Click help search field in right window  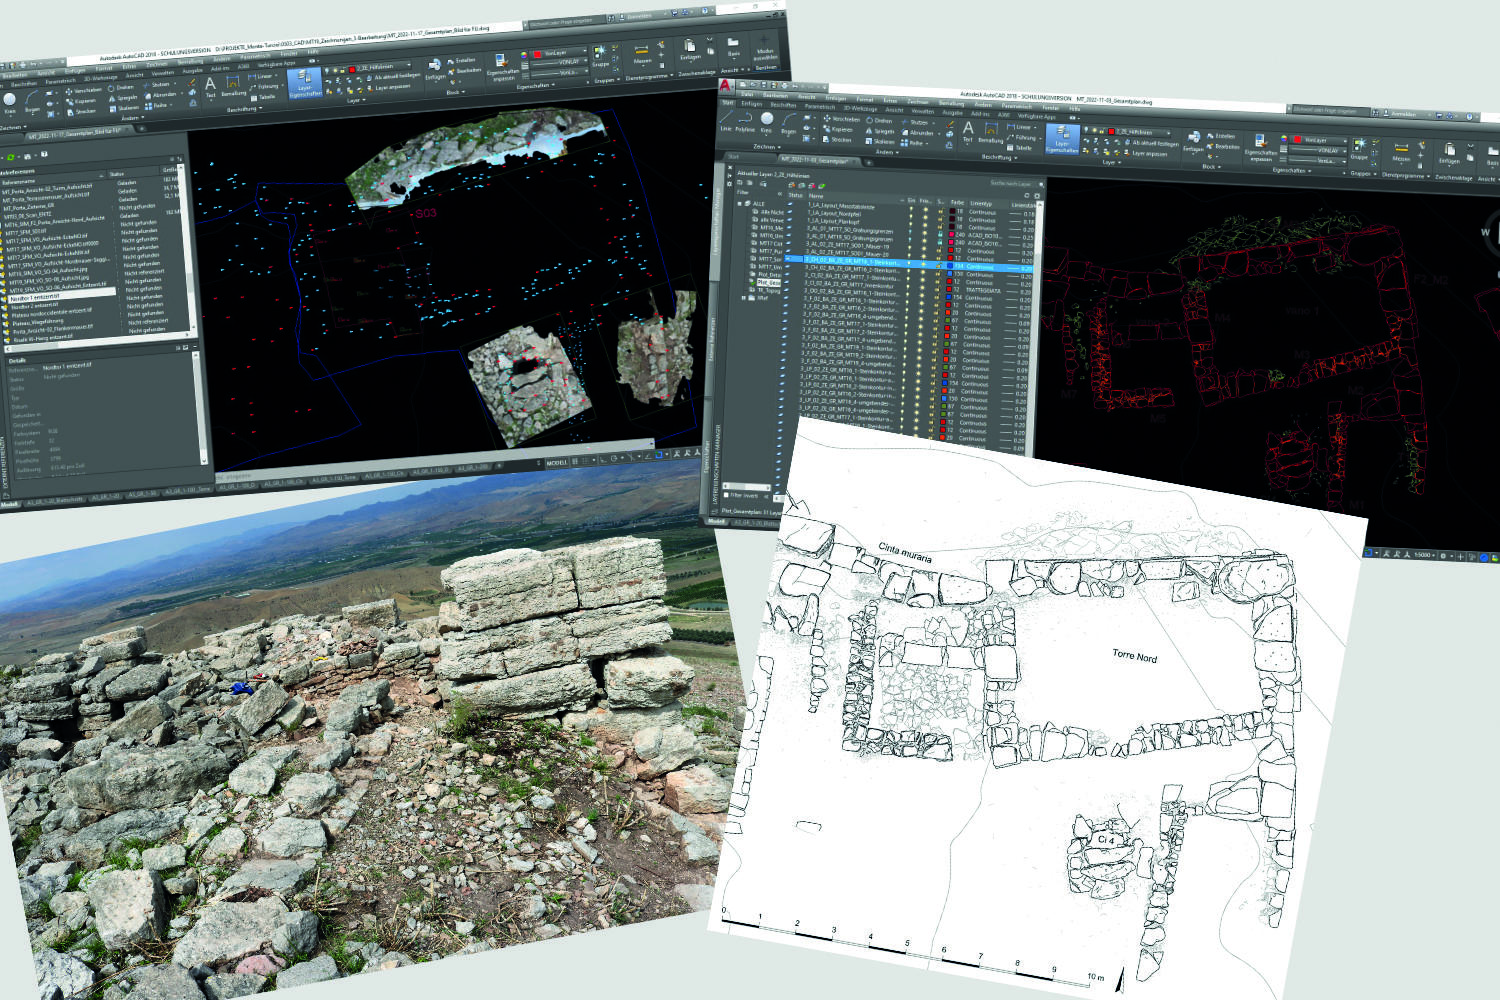pyautogui.click(x=1329, y=111)
